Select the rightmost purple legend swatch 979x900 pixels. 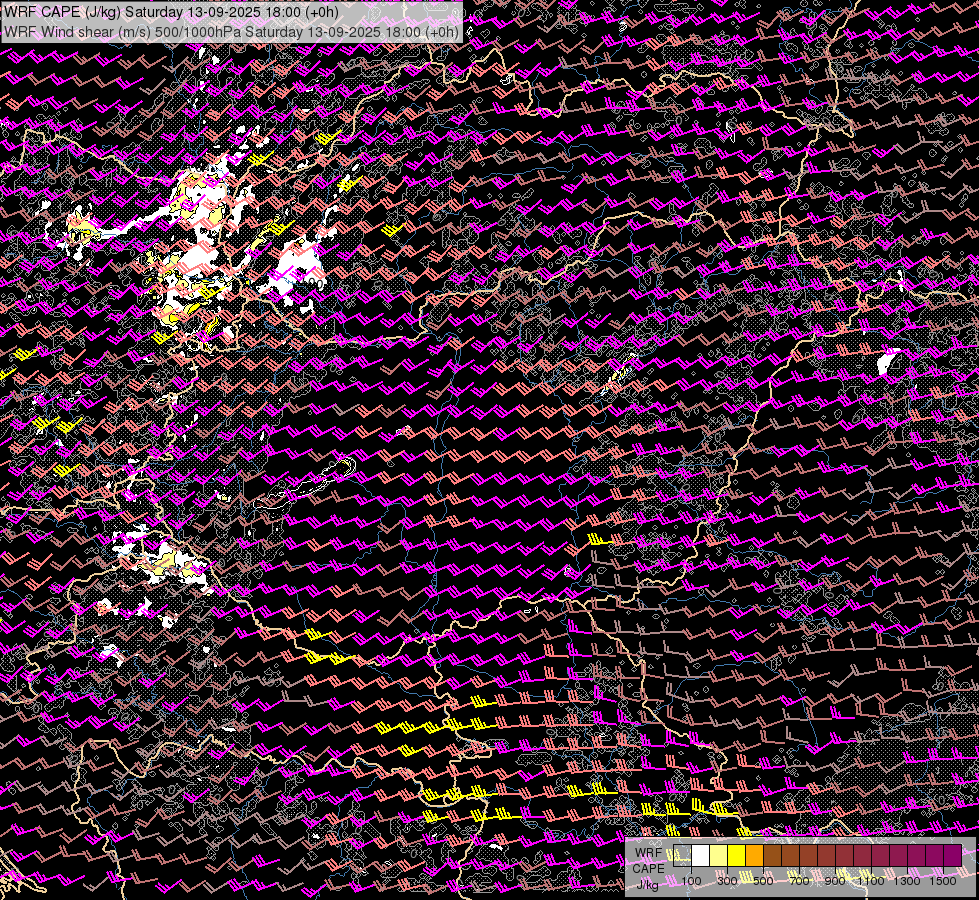952,855
